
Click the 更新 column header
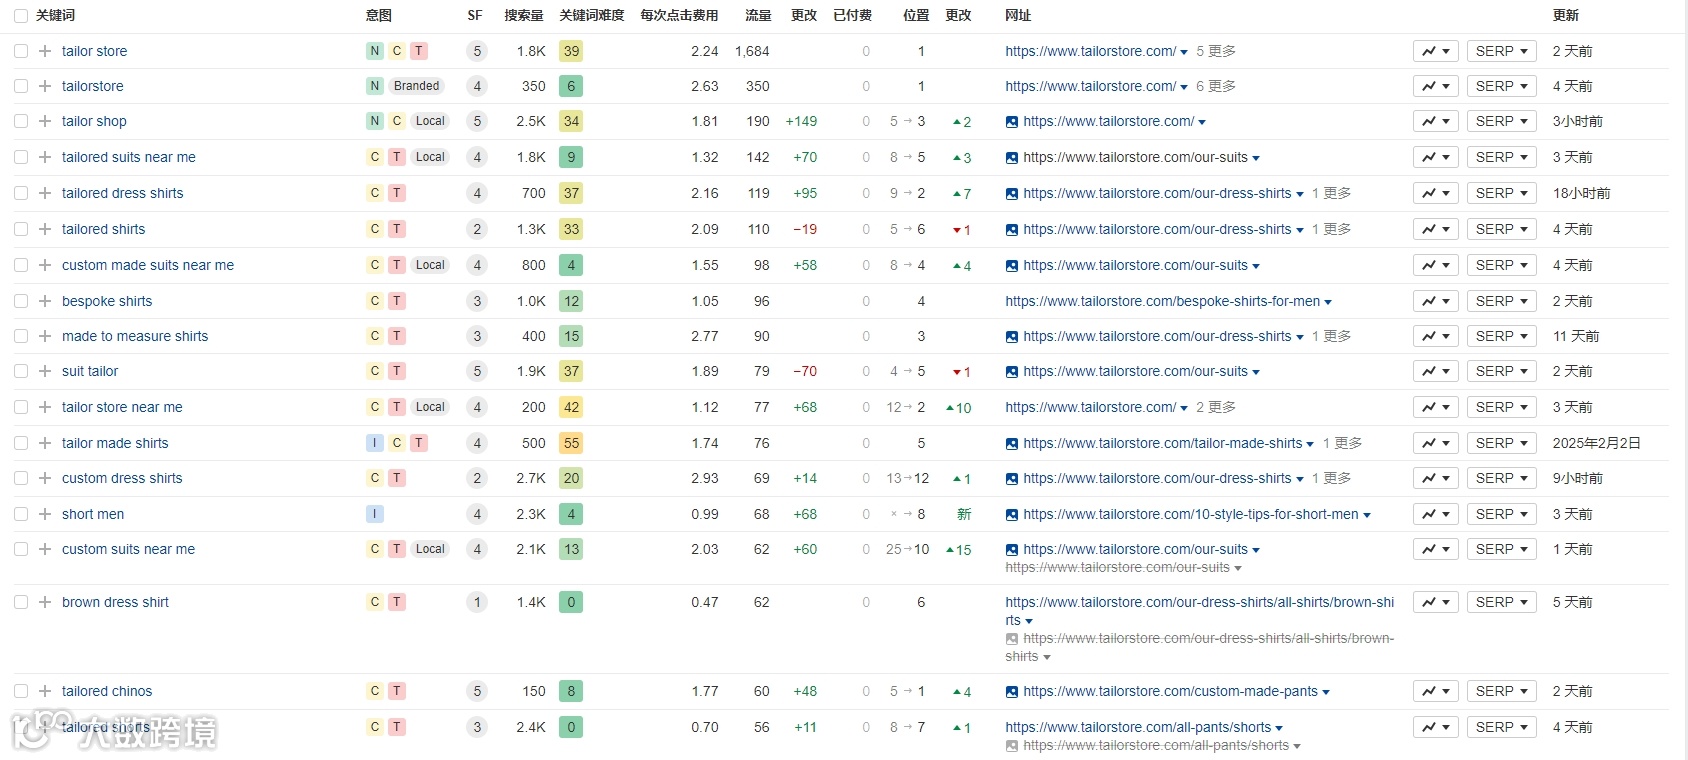click(x=1566, y=15)
